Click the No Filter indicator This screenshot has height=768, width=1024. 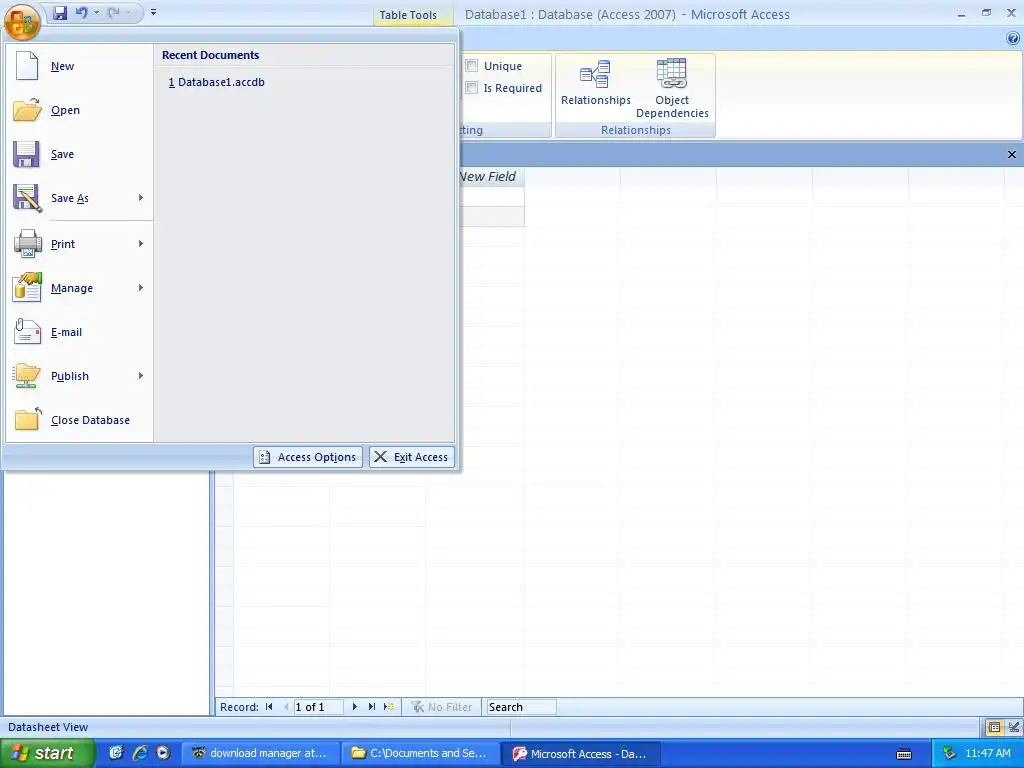click(441, 707)
